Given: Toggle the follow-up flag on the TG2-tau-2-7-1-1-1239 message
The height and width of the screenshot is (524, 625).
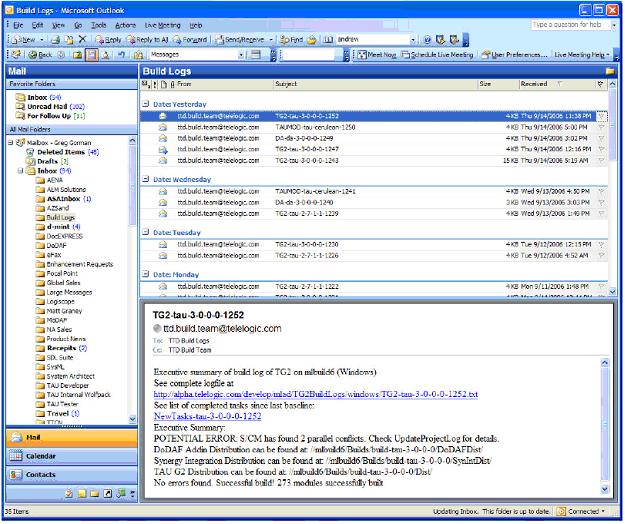Looking at the screenshot, I should (601, 214).
